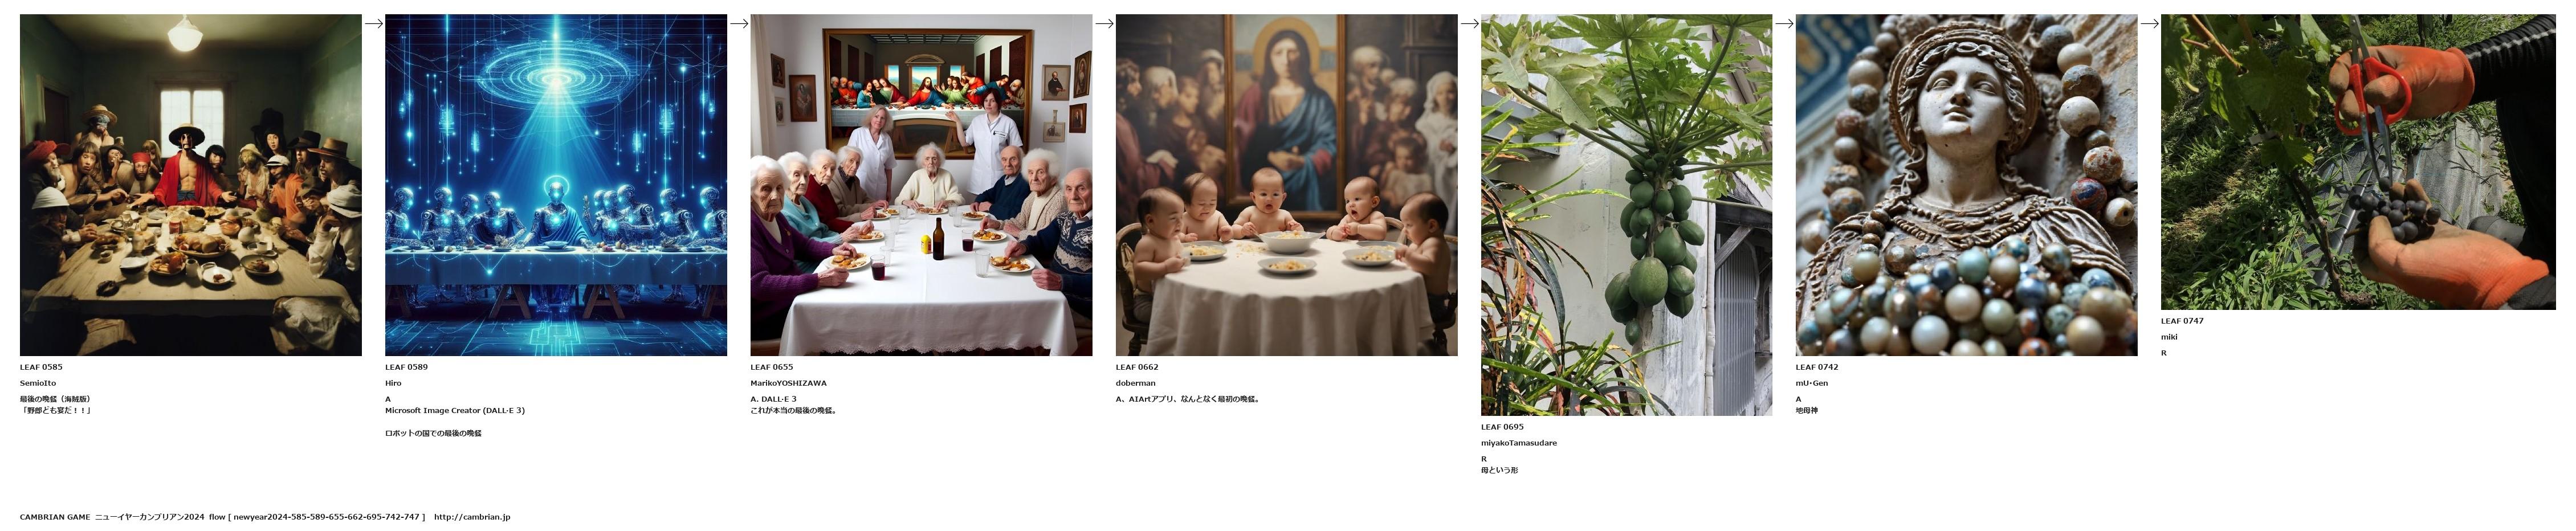Open the elderly people dining image

tap(921, 185)
